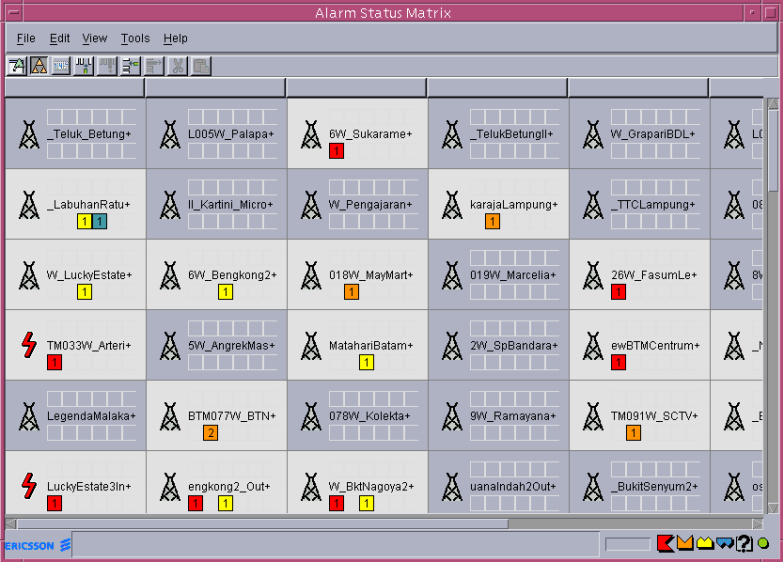Click the tower icon for _Teluk_Betung+

point(29,134)
